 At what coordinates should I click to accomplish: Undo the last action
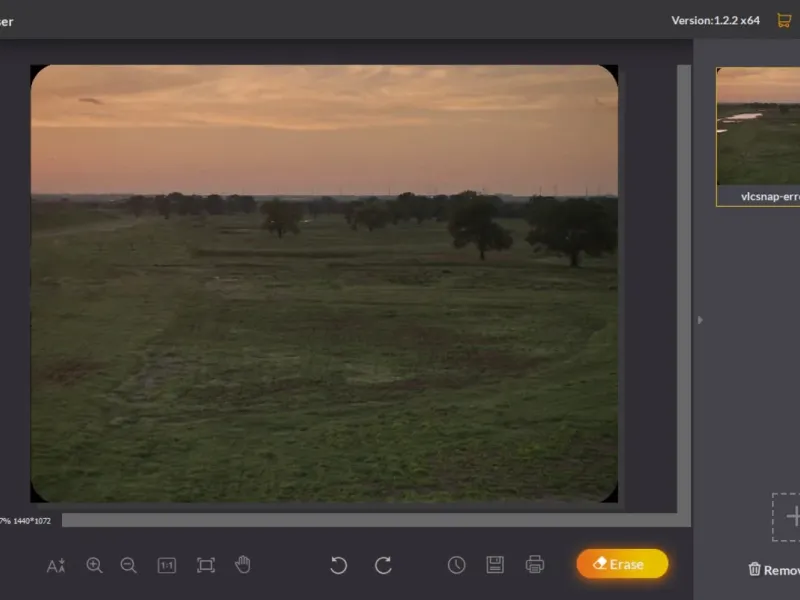(338, 565)
